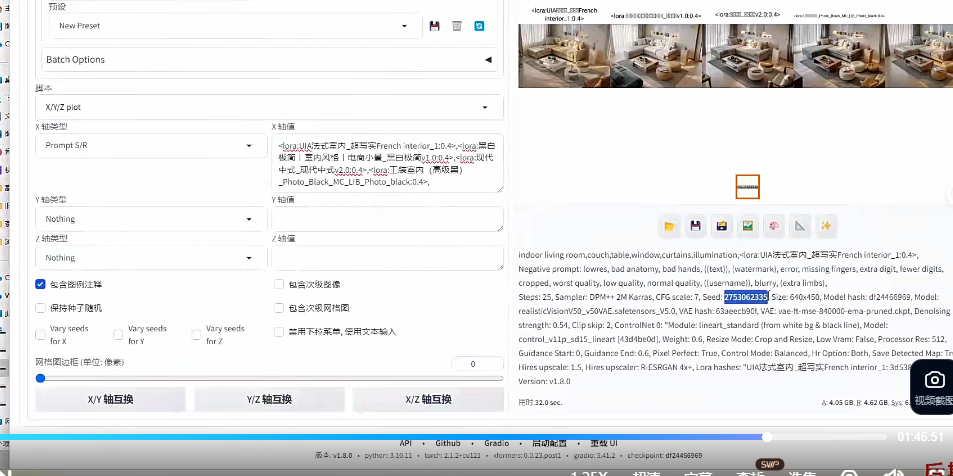Check the 包含次级图像 checkbox
The width and height of the screenshot is (953, 476).
pos(279,284)
